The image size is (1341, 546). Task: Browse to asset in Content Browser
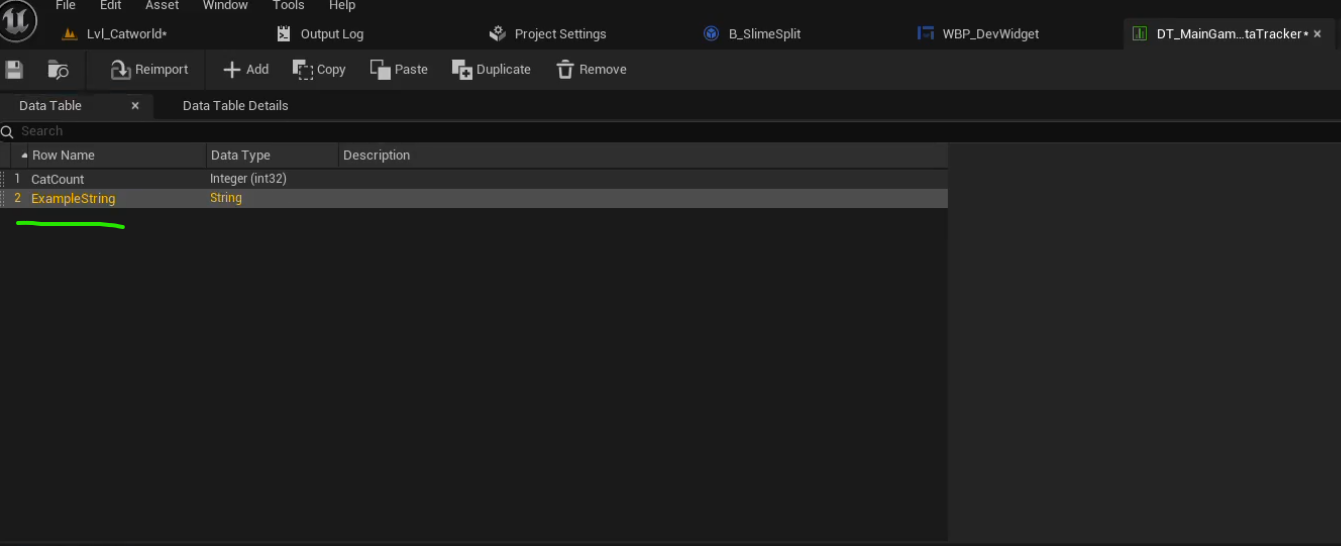click(x=58, y=69)
